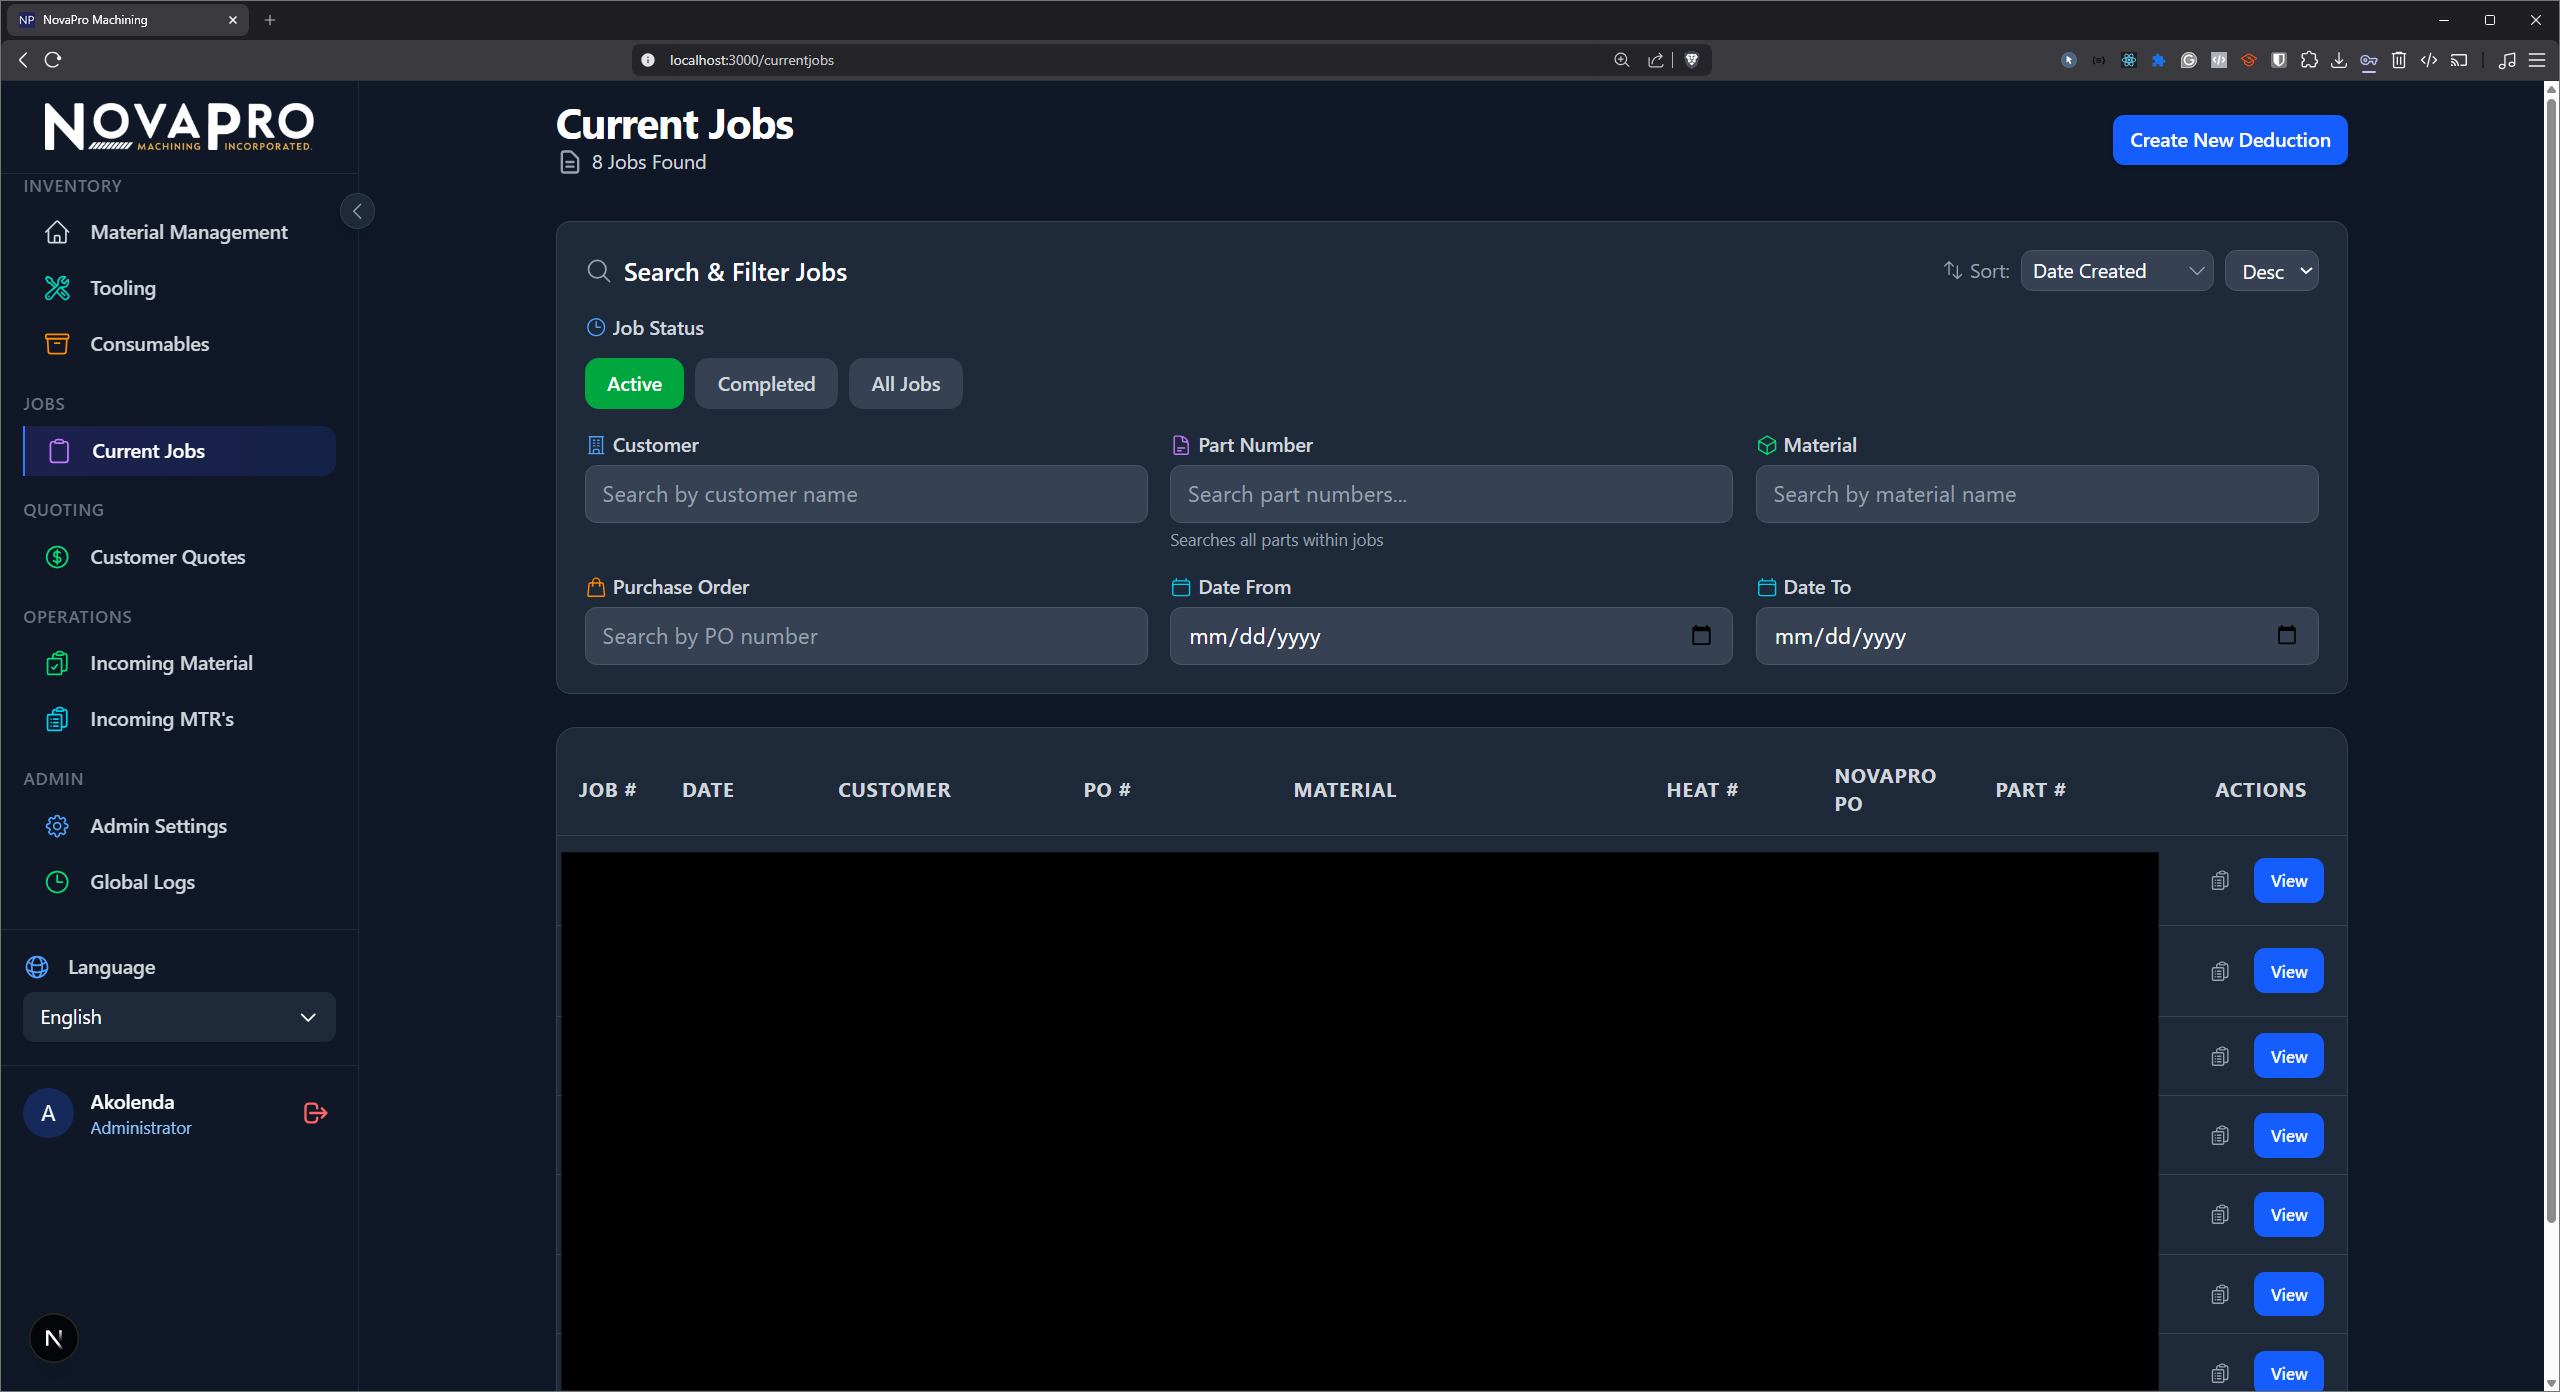Click the Customer Quotes dollar icon

pos(57,557)
